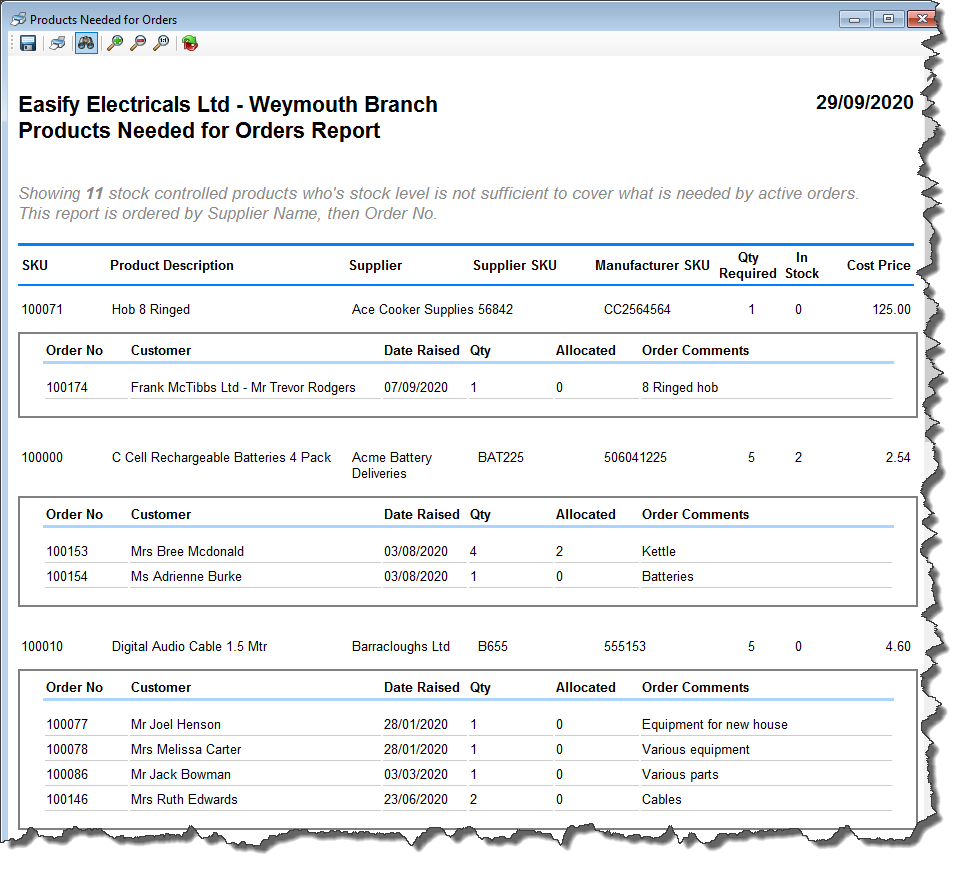Maximize the Products Needed for Orders window
Screen dimensions: 964x869
coord(886,19)
